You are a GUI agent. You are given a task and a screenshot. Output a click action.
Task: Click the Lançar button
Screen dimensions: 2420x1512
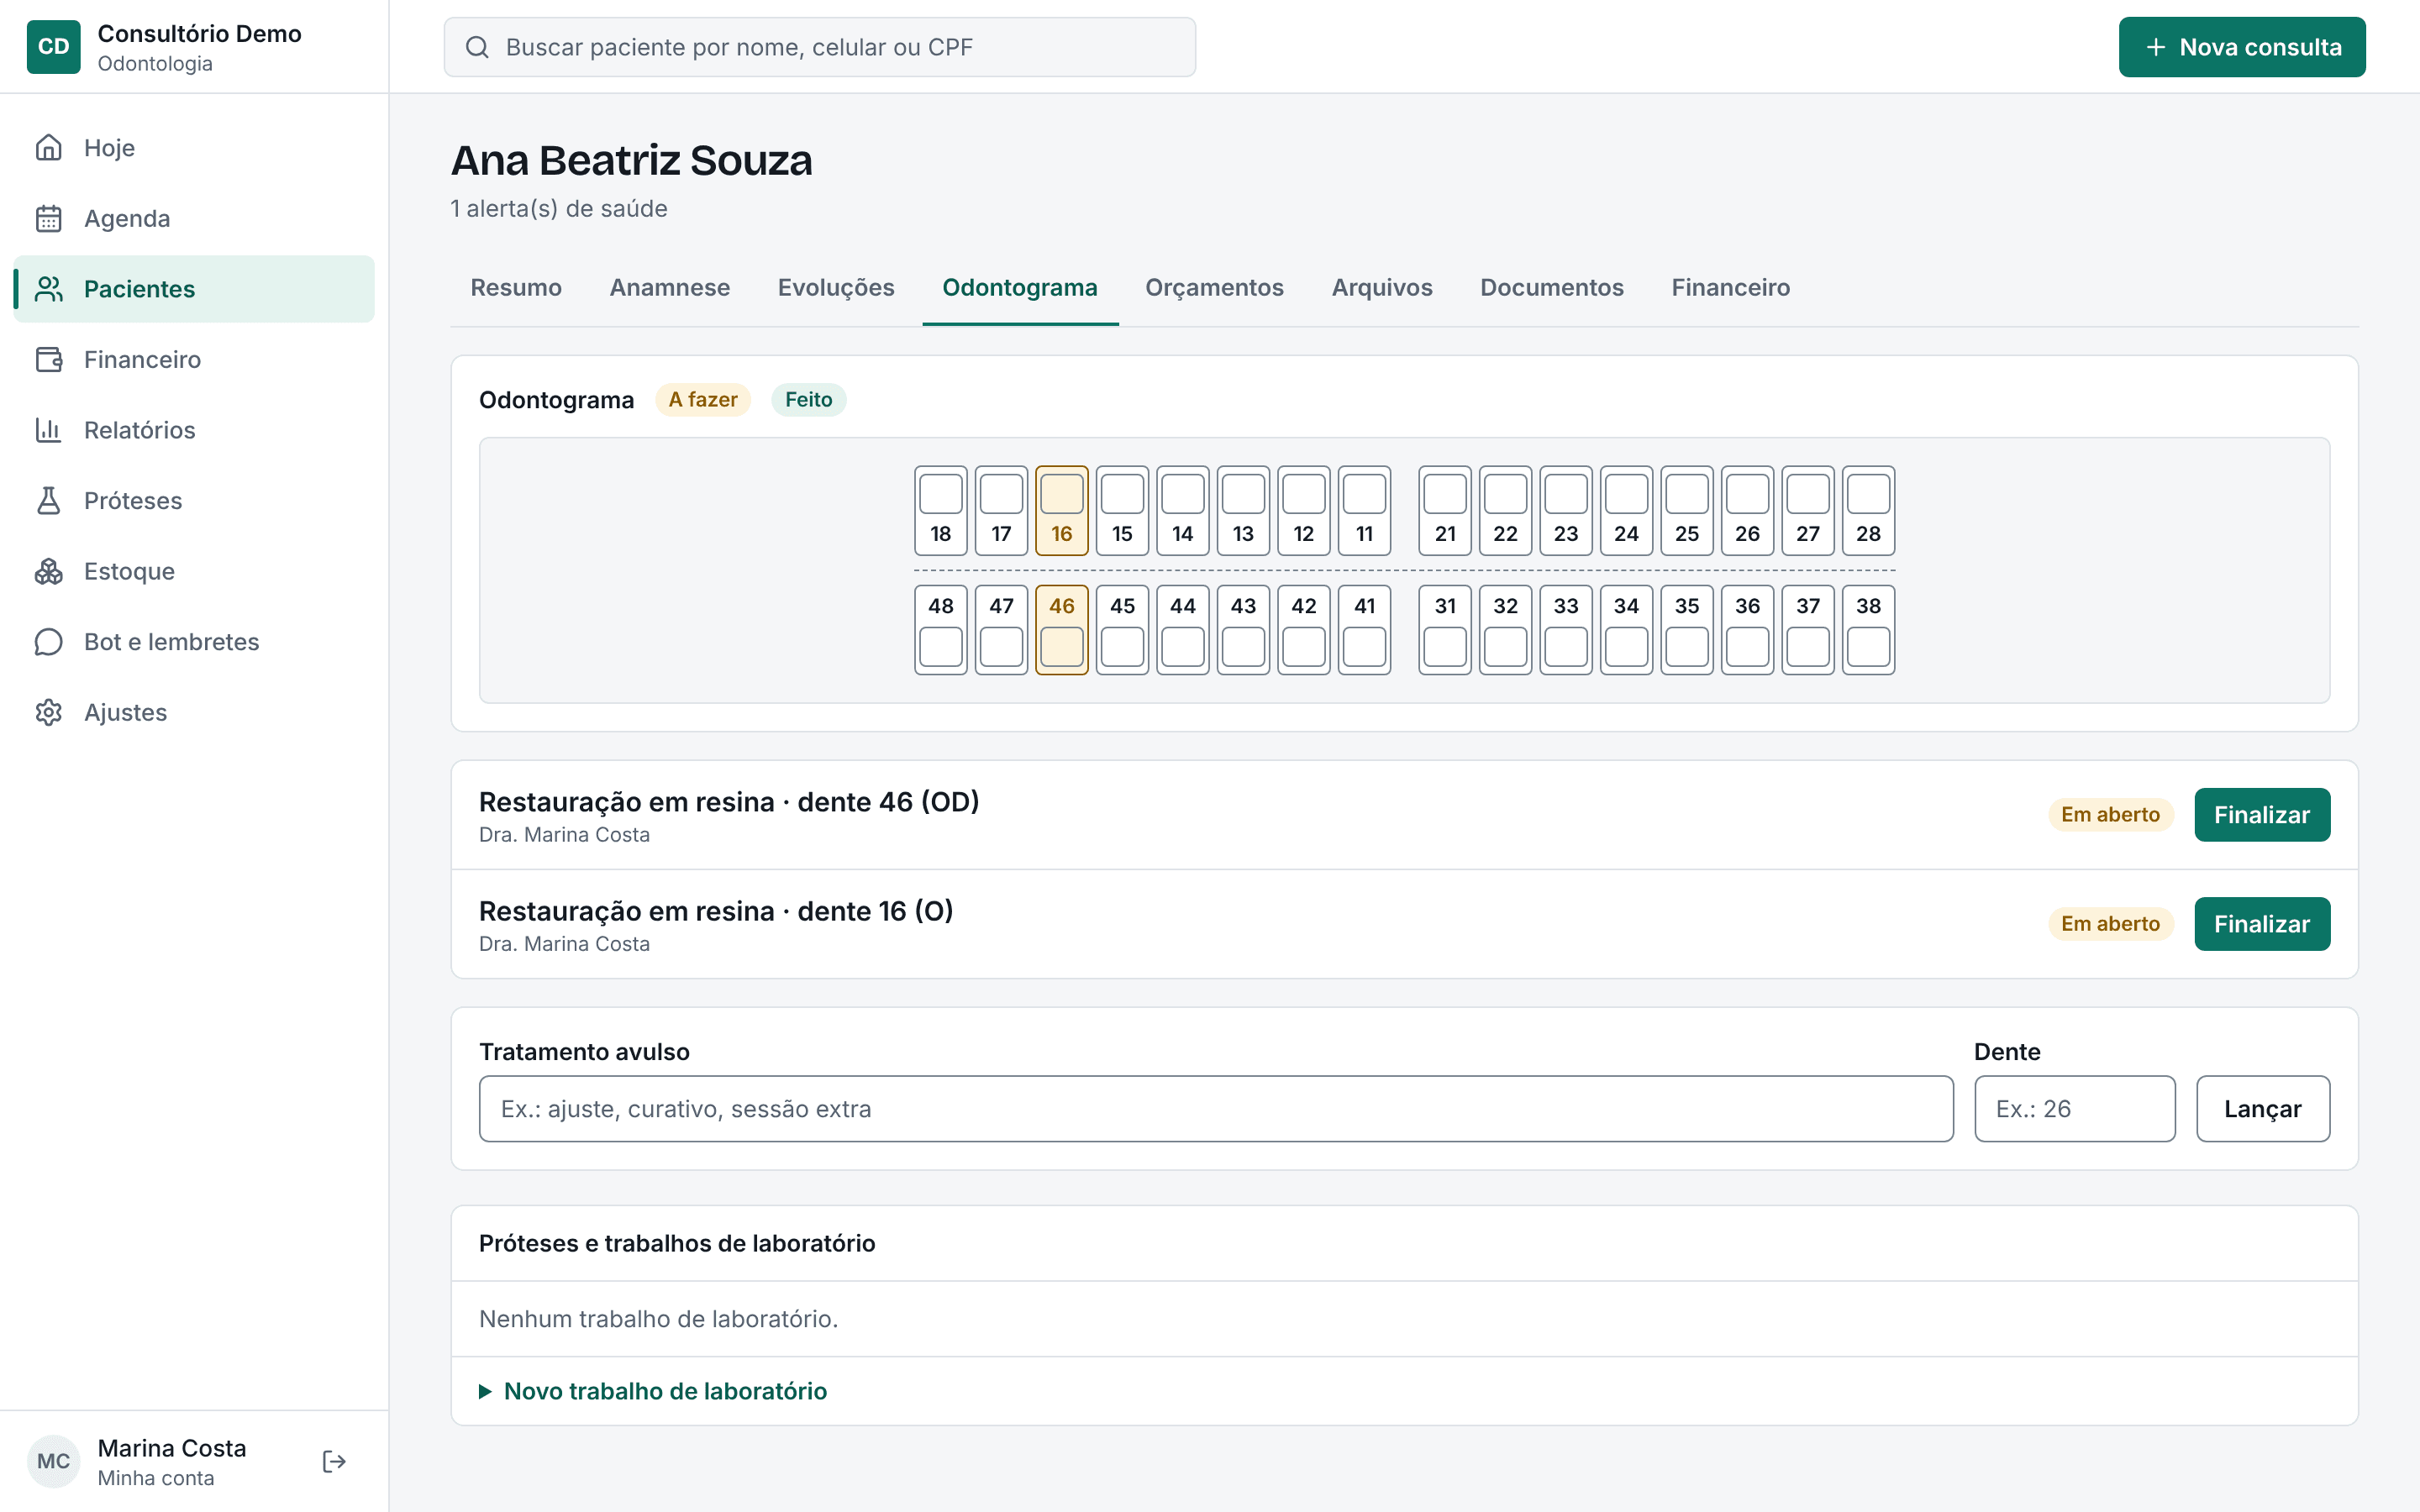pyautogui.click(x=2263, y=1109)
